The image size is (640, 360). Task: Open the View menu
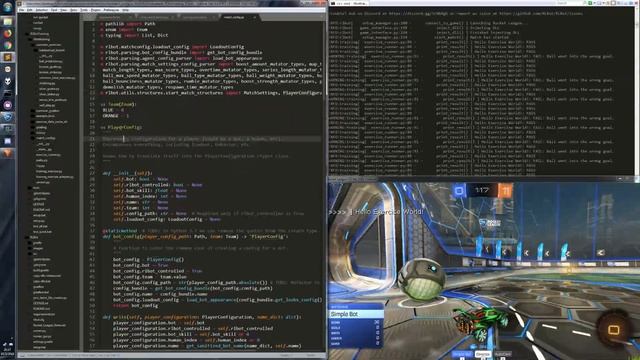point(64,10)
